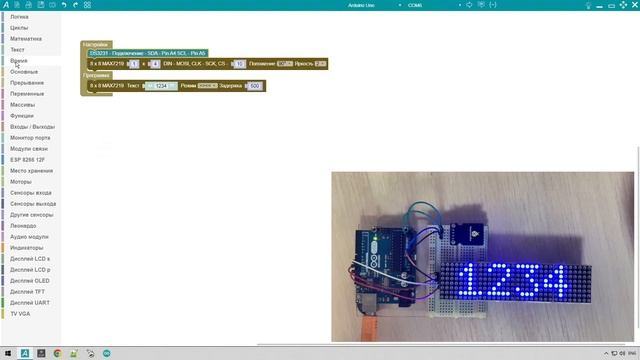Image resolution: width=640 pixels, height=360 pixels.
Task: Select the Другие сенсоры category
Action: point(31,215)
